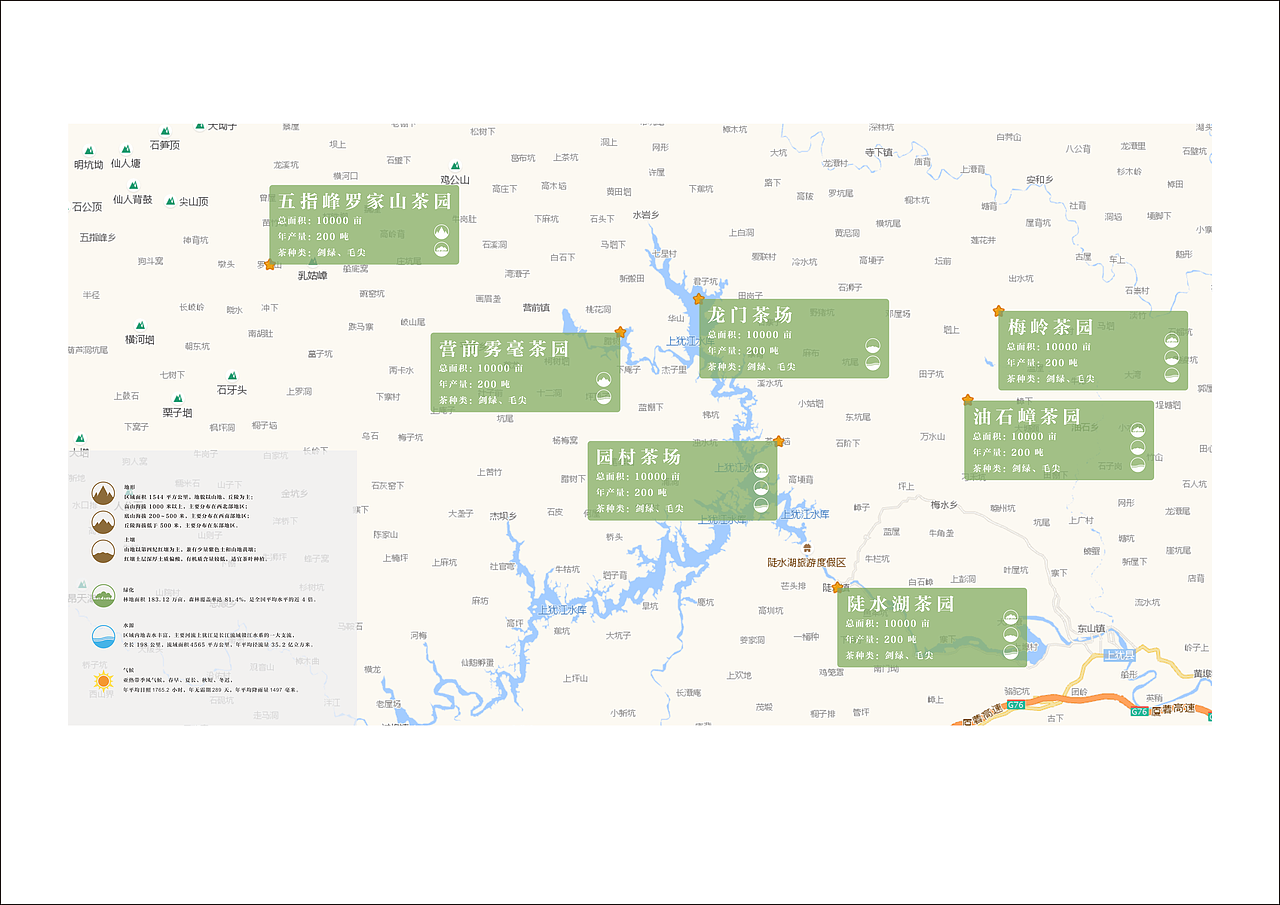Click the 五指峰罗家山茶园 card title
1280x905 pixels.
(x=364, y=201)
